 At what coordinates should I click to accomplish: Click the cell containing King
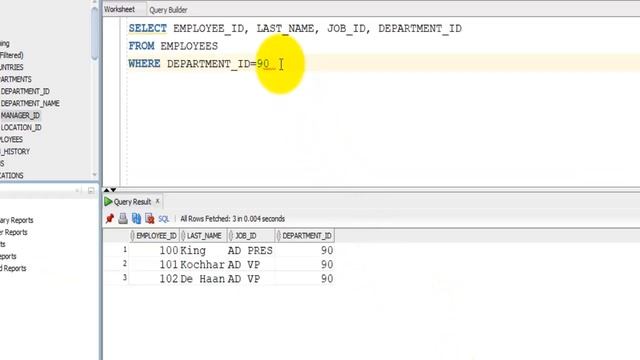pos(203,251)
